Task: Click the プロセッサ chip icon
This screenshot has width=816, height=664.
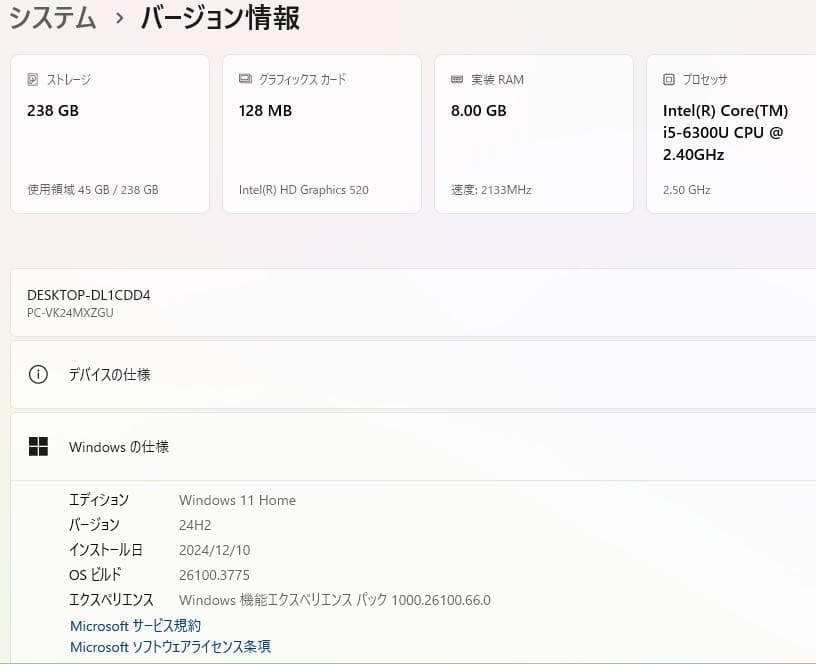Action: point(667,79)
